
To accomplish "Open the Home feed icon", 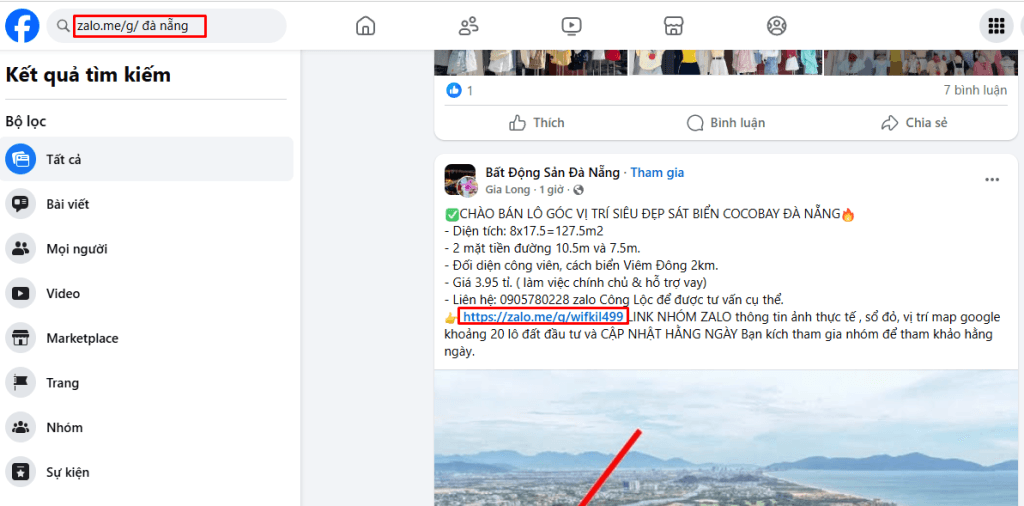I will (366, 26).
